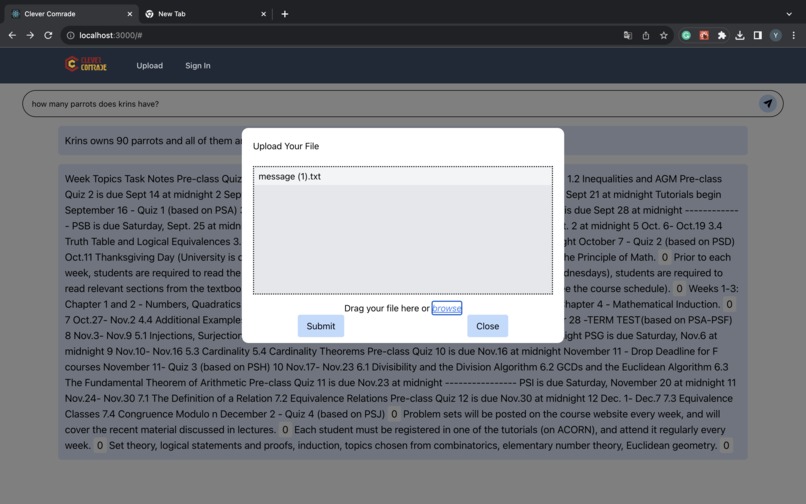
Task: Open the site information icon in address bar
Action: click(x=70, y=35)
